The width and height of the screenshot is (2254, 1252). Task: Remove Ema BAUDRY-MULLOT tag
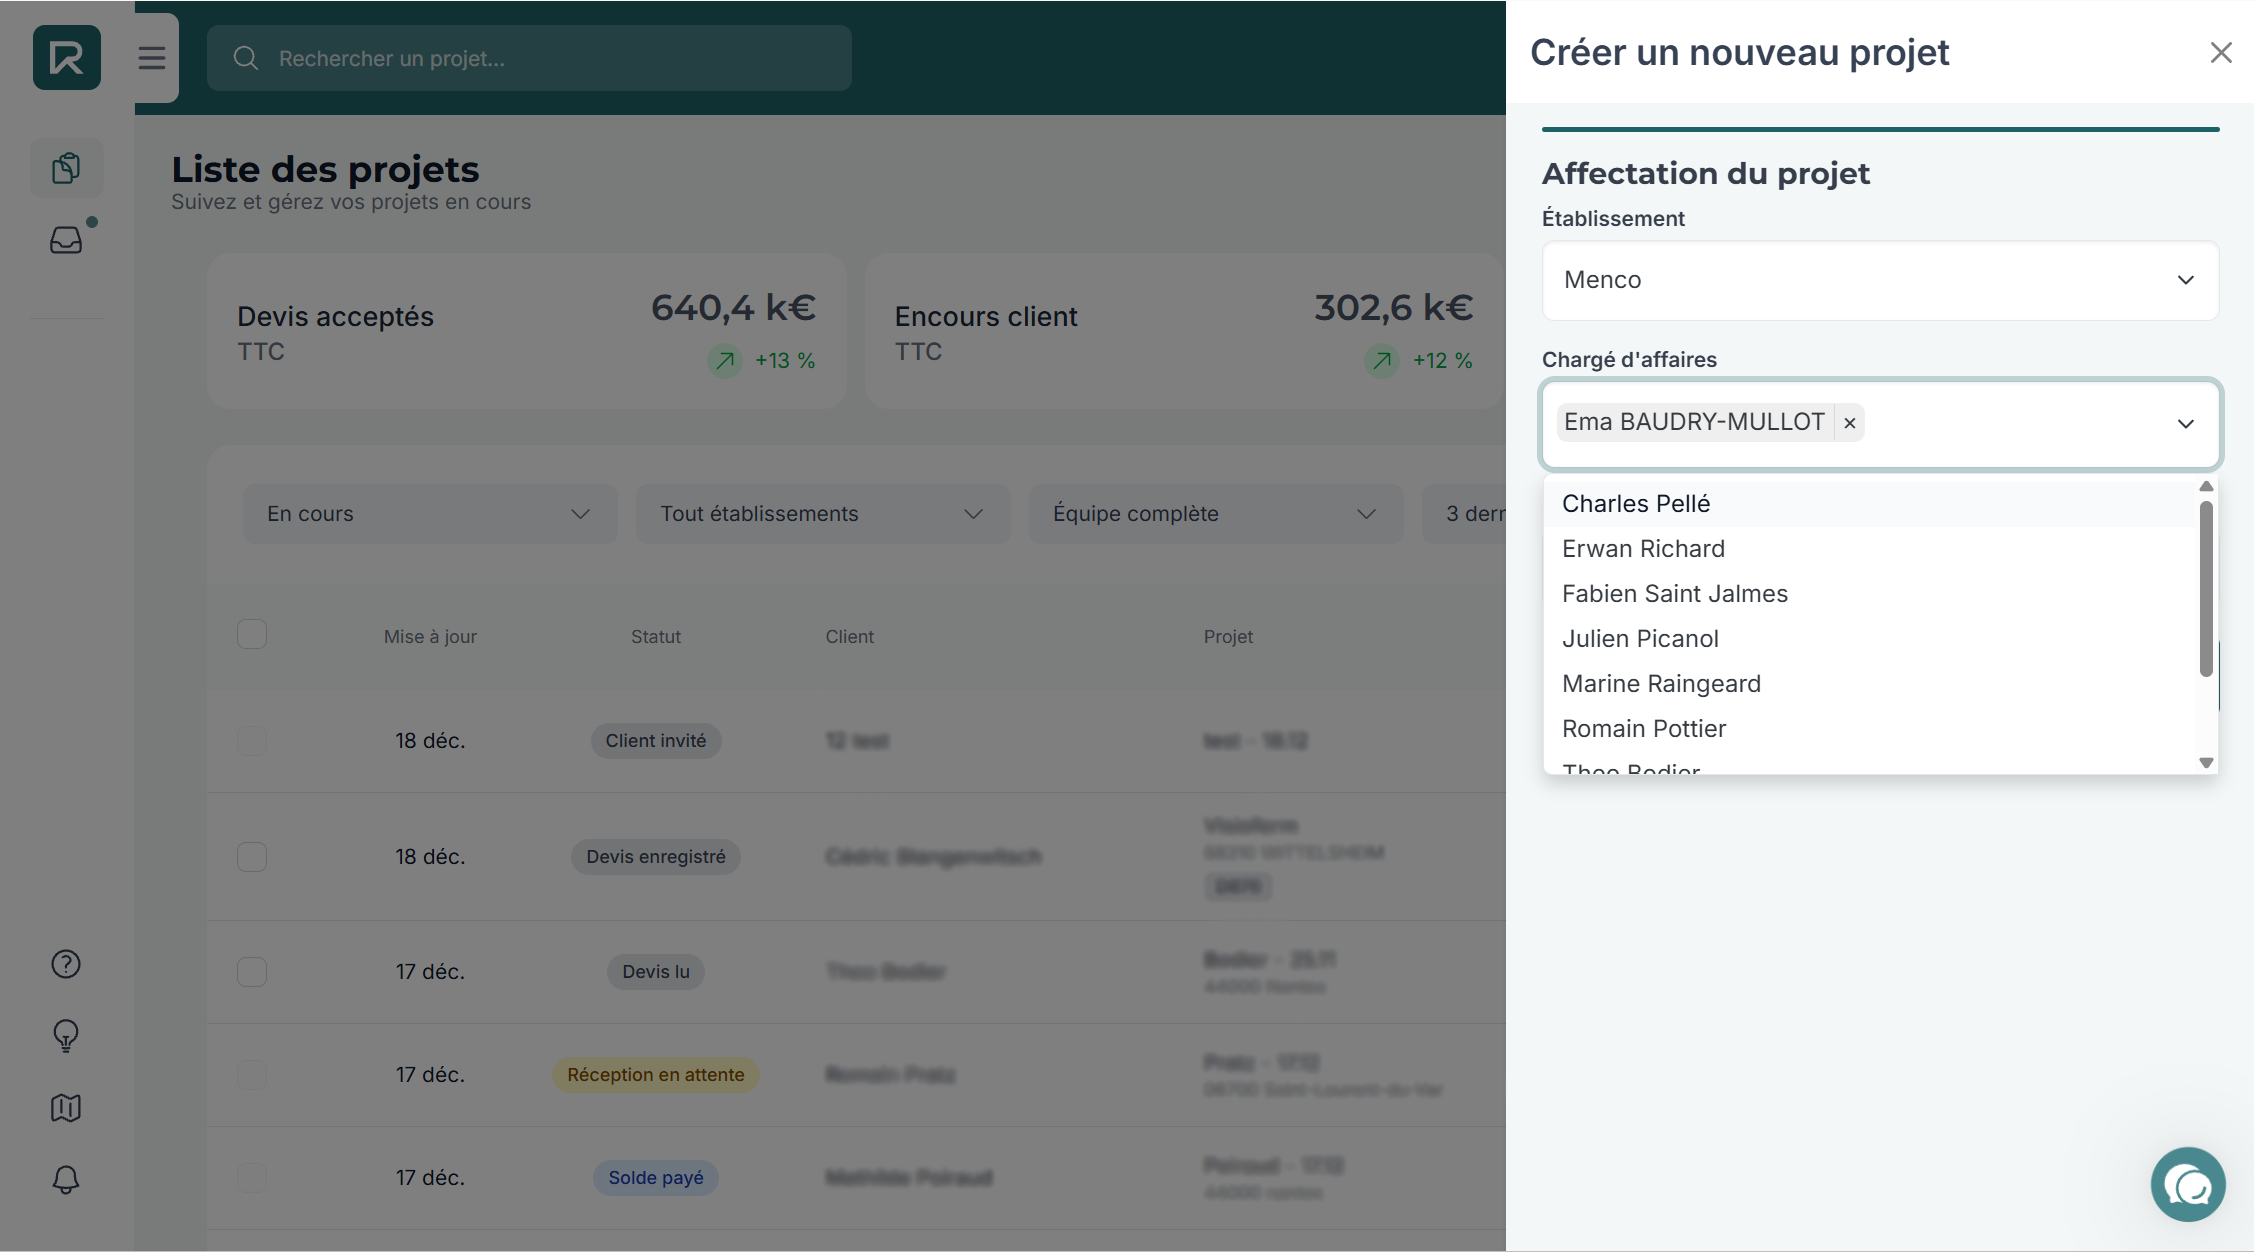pyautogui.click(x=1850, y=423)
